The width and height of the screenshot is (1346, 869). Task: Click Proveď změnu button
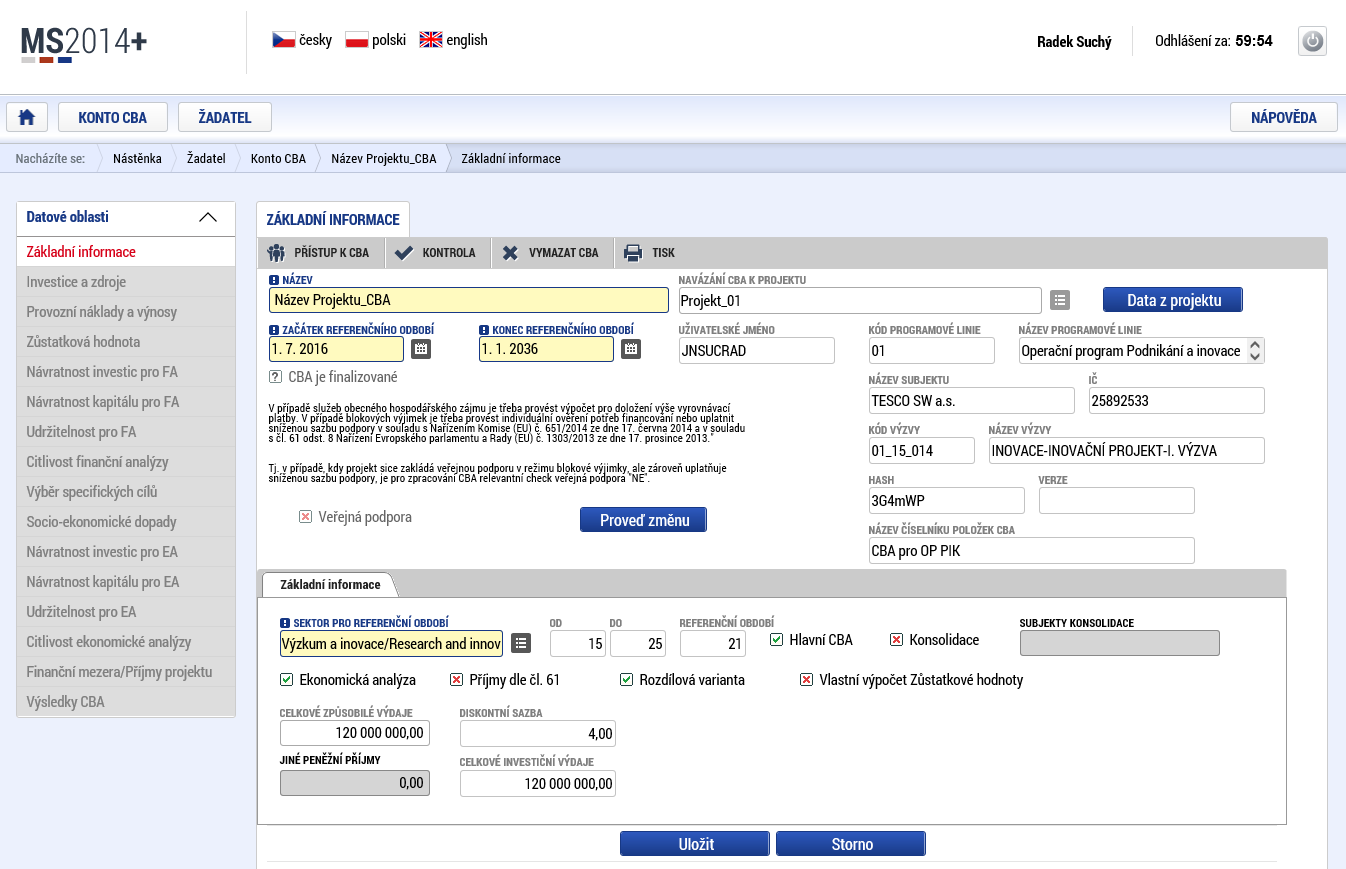pyautogui.click(x=643, y=520)
